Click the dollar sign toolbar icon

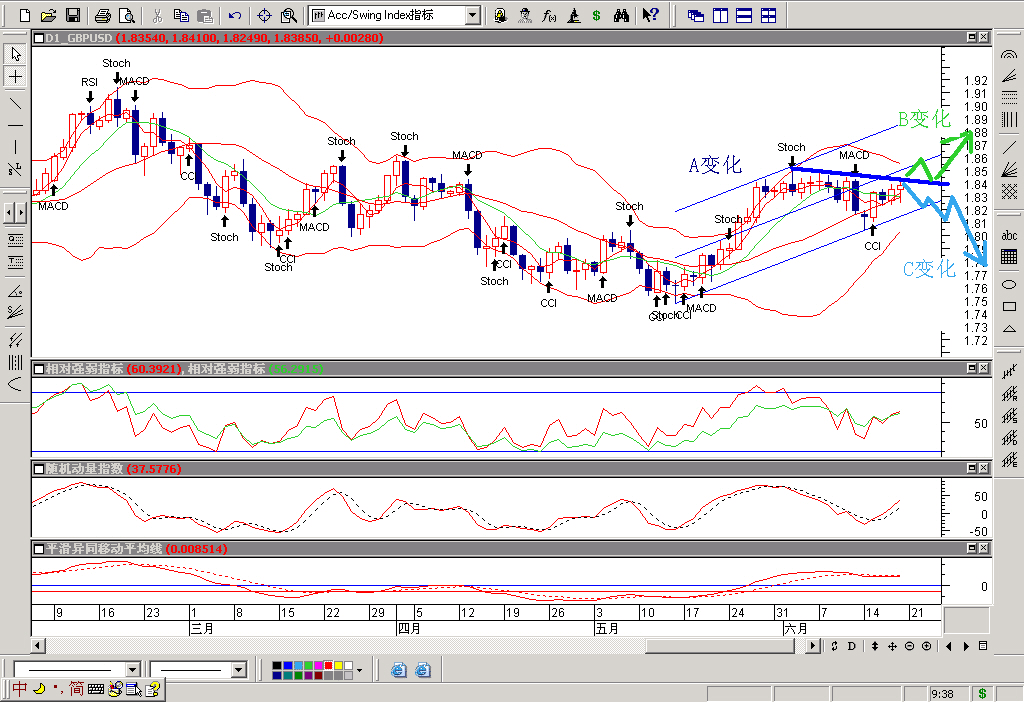pyautogui.click(x=597, y=15)
